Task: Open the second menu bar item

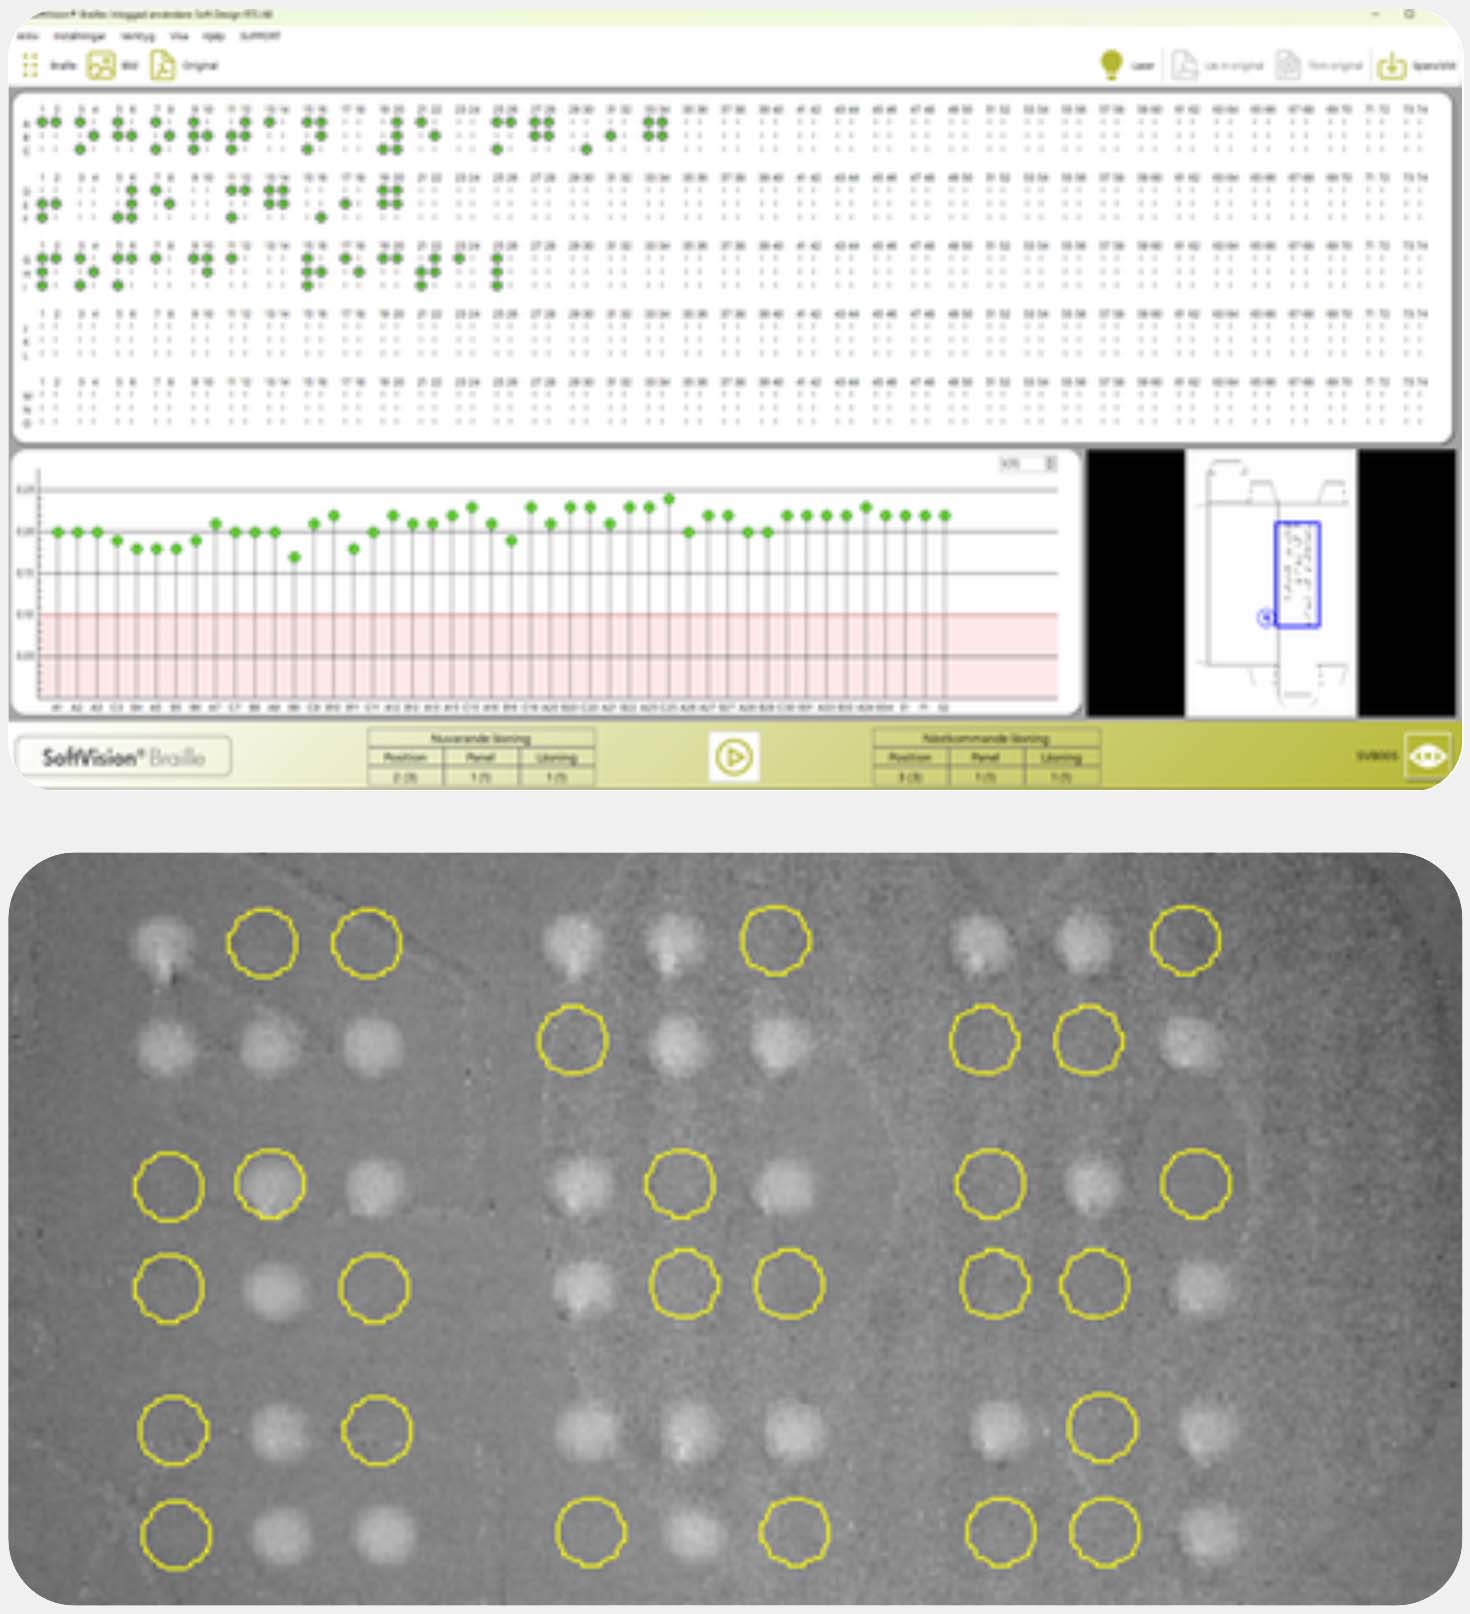Action: click(78, 36)
